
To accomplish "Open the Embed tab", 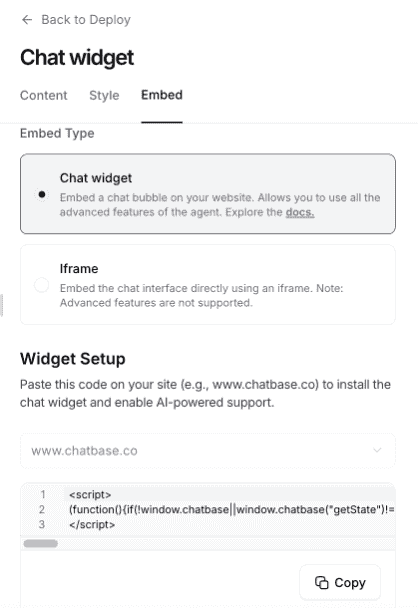I will [x=162, y=95].
